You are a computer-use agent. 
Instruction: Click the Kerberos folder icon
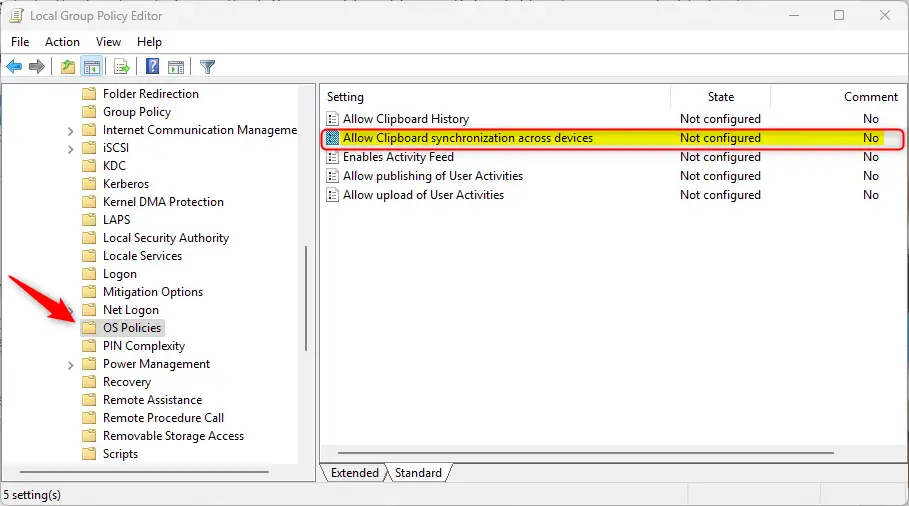click(89, 184)
